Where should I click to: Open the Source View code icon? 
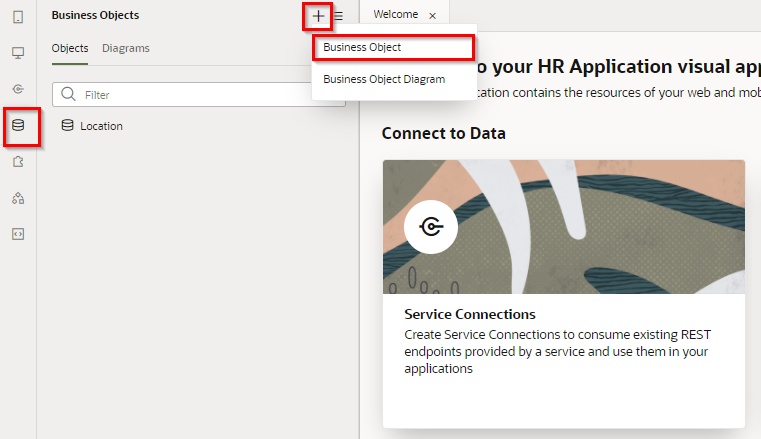point(18,234)
